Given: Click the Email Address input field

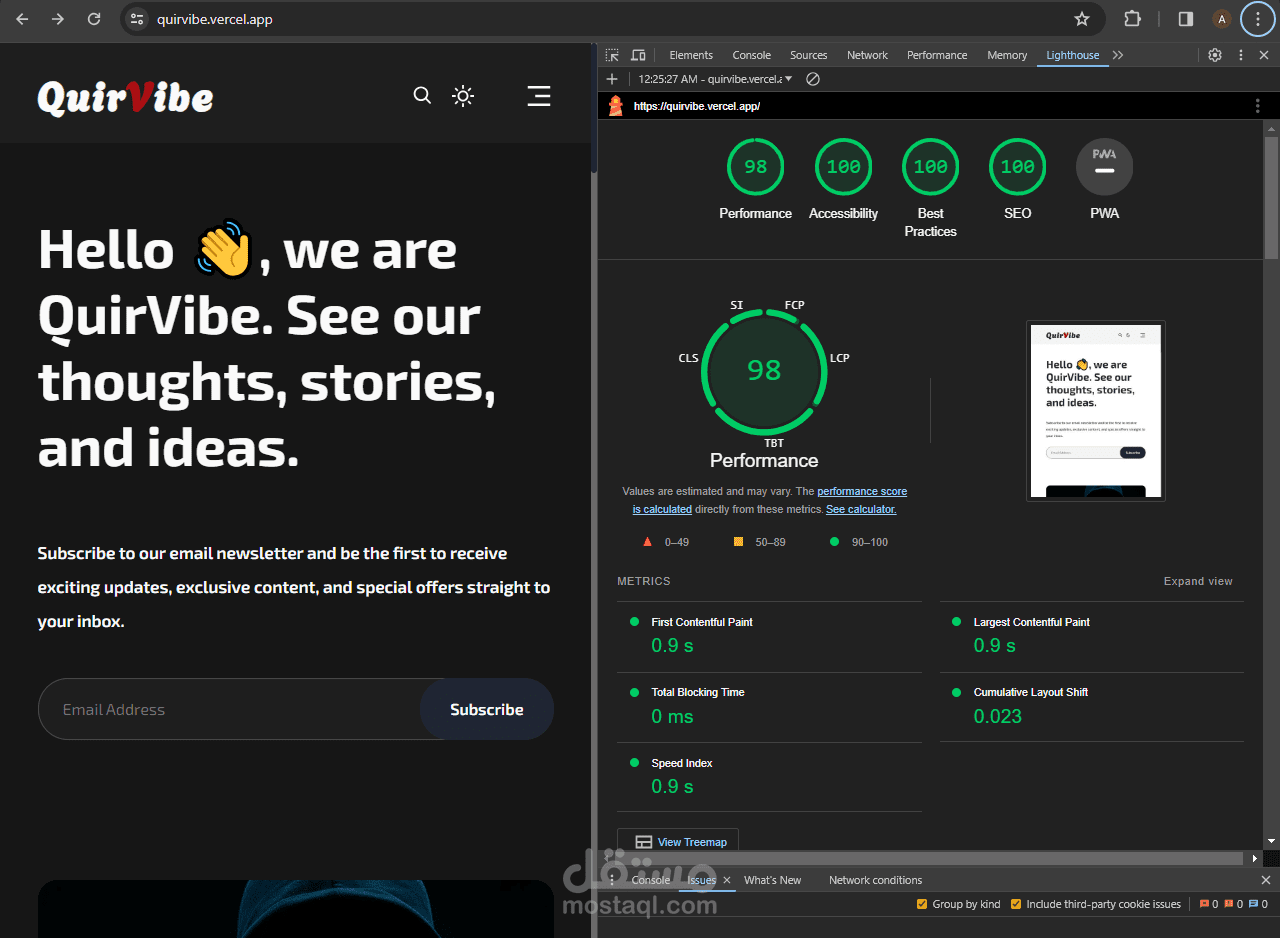Looking at the screenshot, I should 229,709.
